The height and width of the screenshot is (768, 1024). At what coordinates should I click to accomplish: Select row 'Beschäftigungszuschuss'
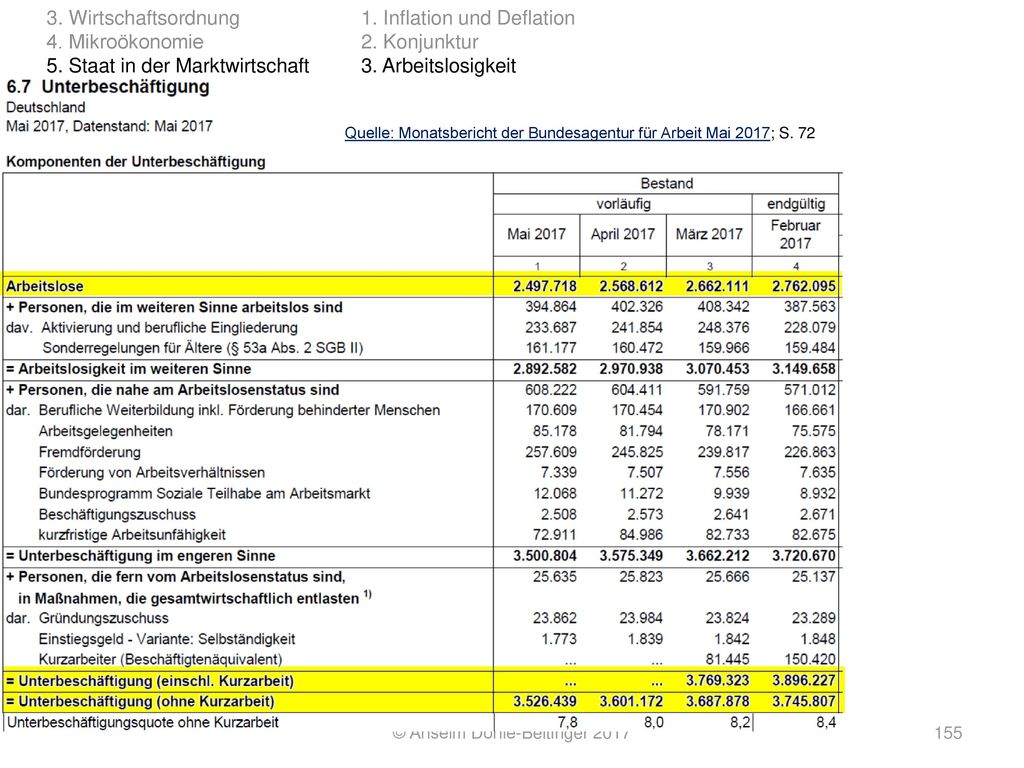pos(117,515)
